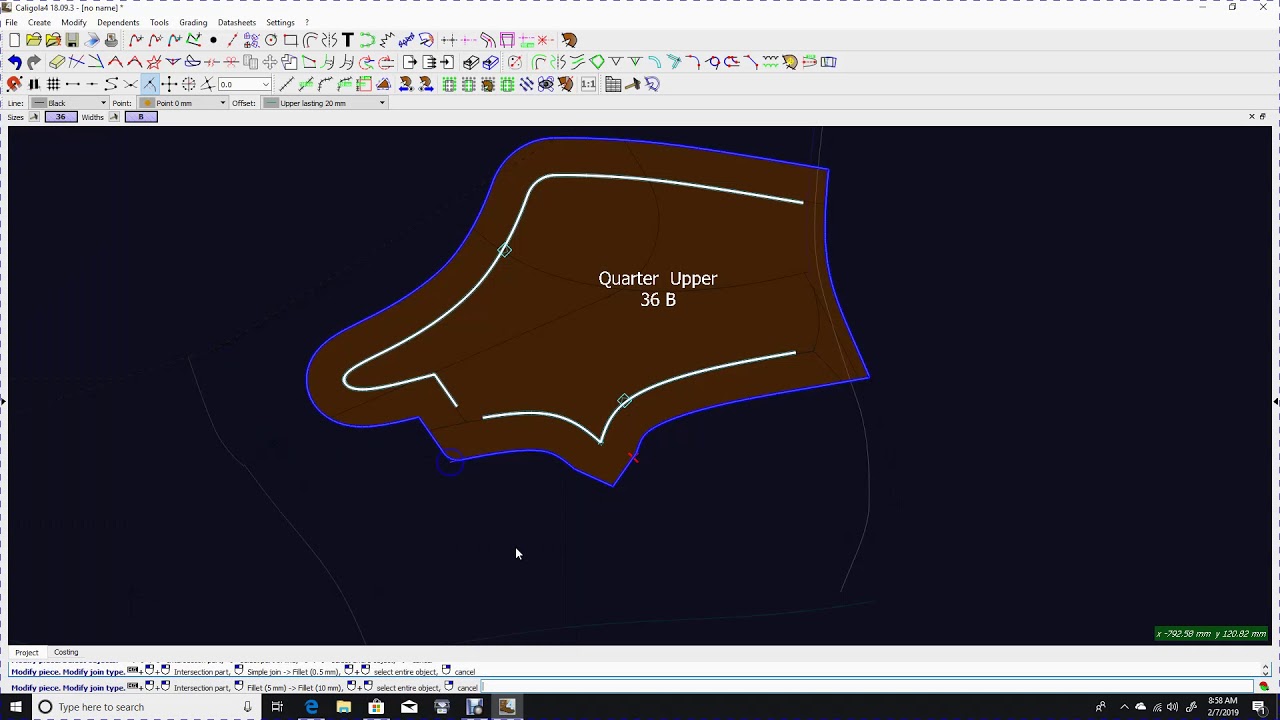Screen dimensions: 1280x720
Task: Select the rectangle drawing tool
Action: point(290,40)
